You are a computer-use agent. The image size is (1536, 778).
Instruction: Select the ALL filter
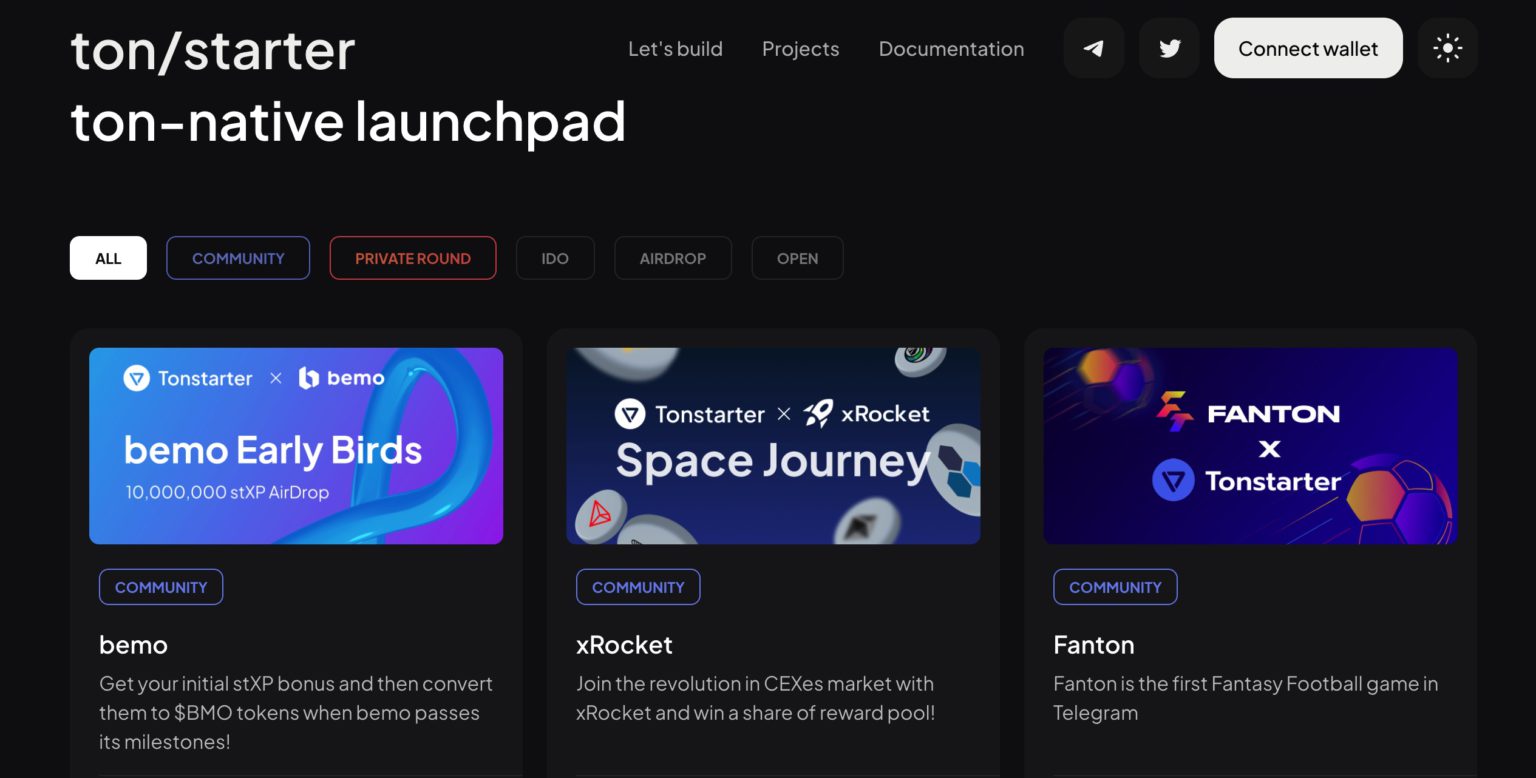108,257
